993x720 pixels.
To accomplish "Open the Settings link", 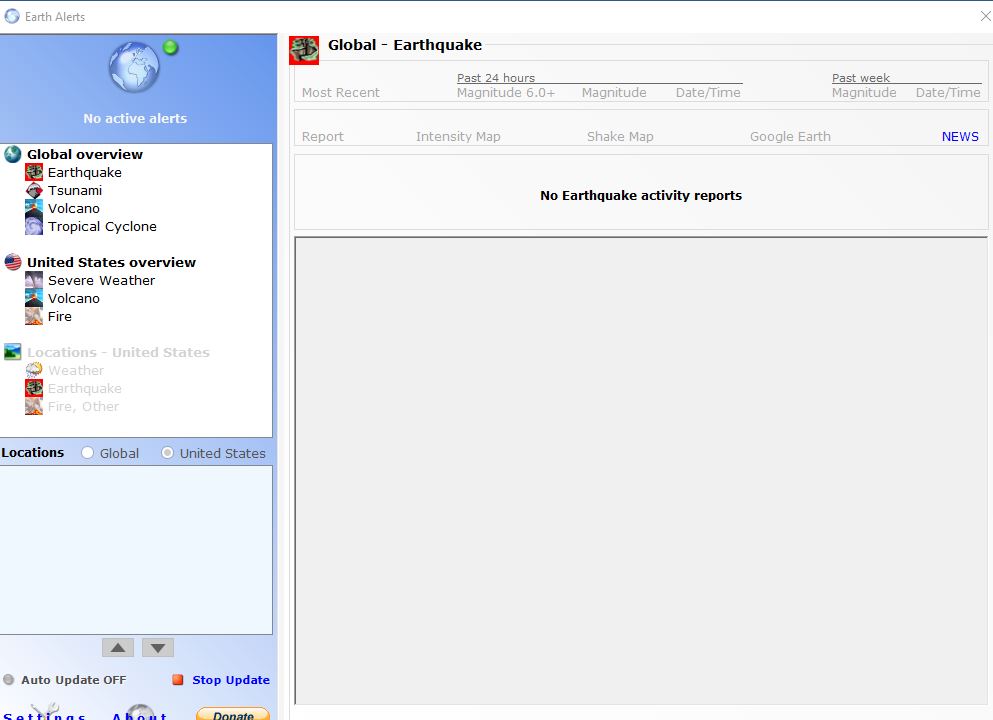I will click(45, 716).
